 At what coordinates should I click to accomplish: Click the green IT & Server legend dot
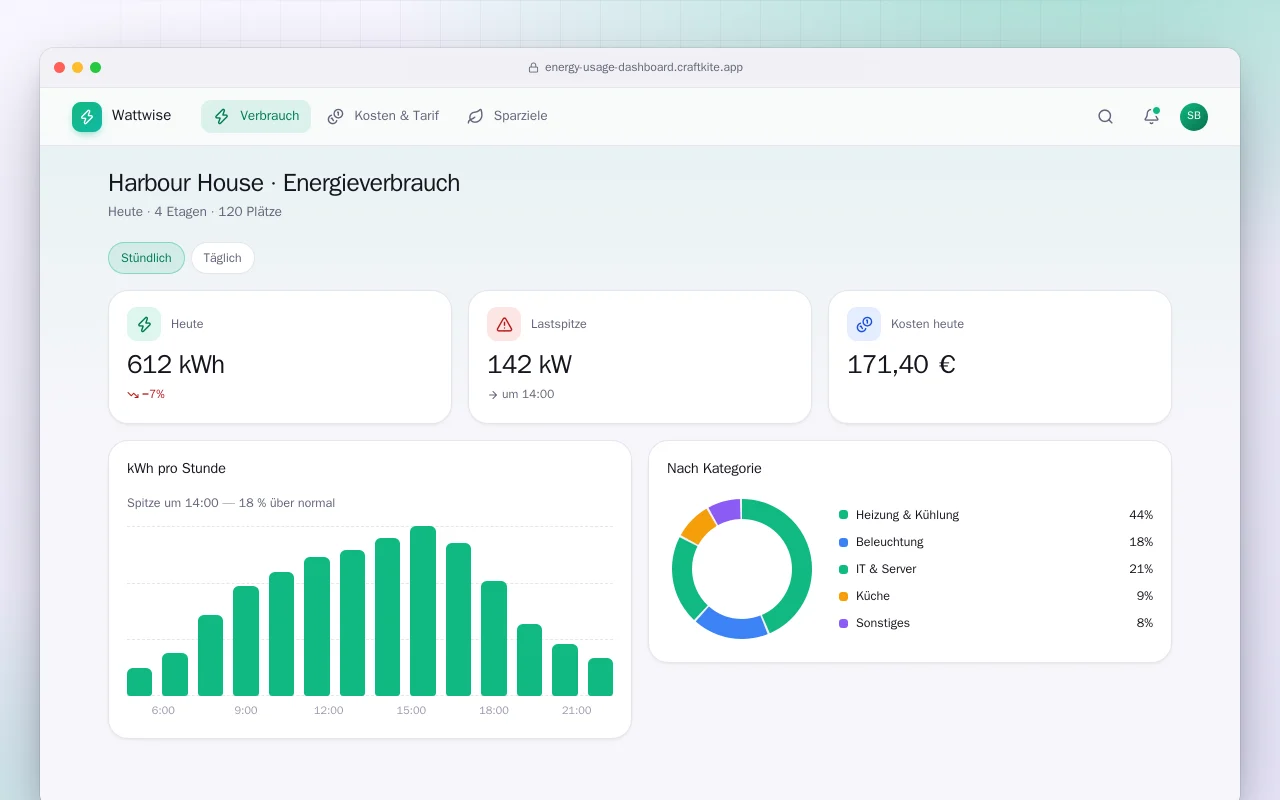pos(843,569)
